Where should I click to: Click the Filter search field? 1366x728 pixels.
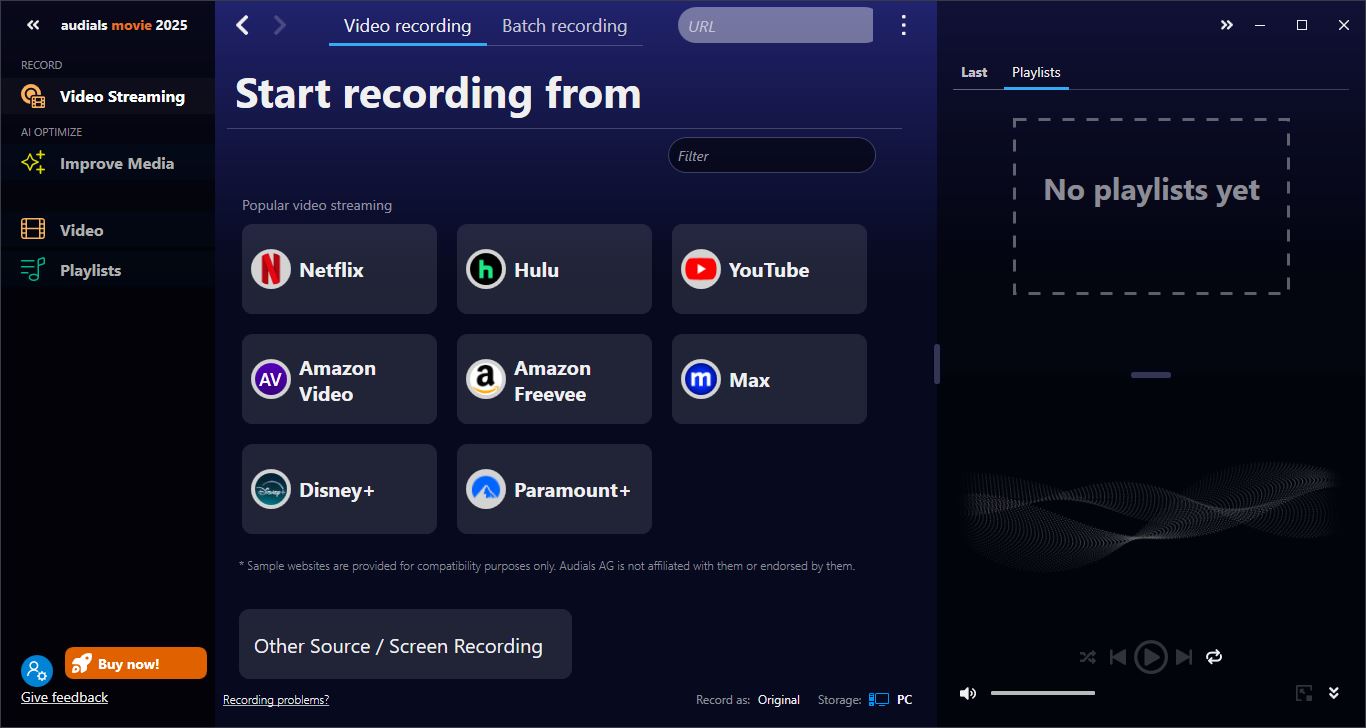tap(771, 155)
